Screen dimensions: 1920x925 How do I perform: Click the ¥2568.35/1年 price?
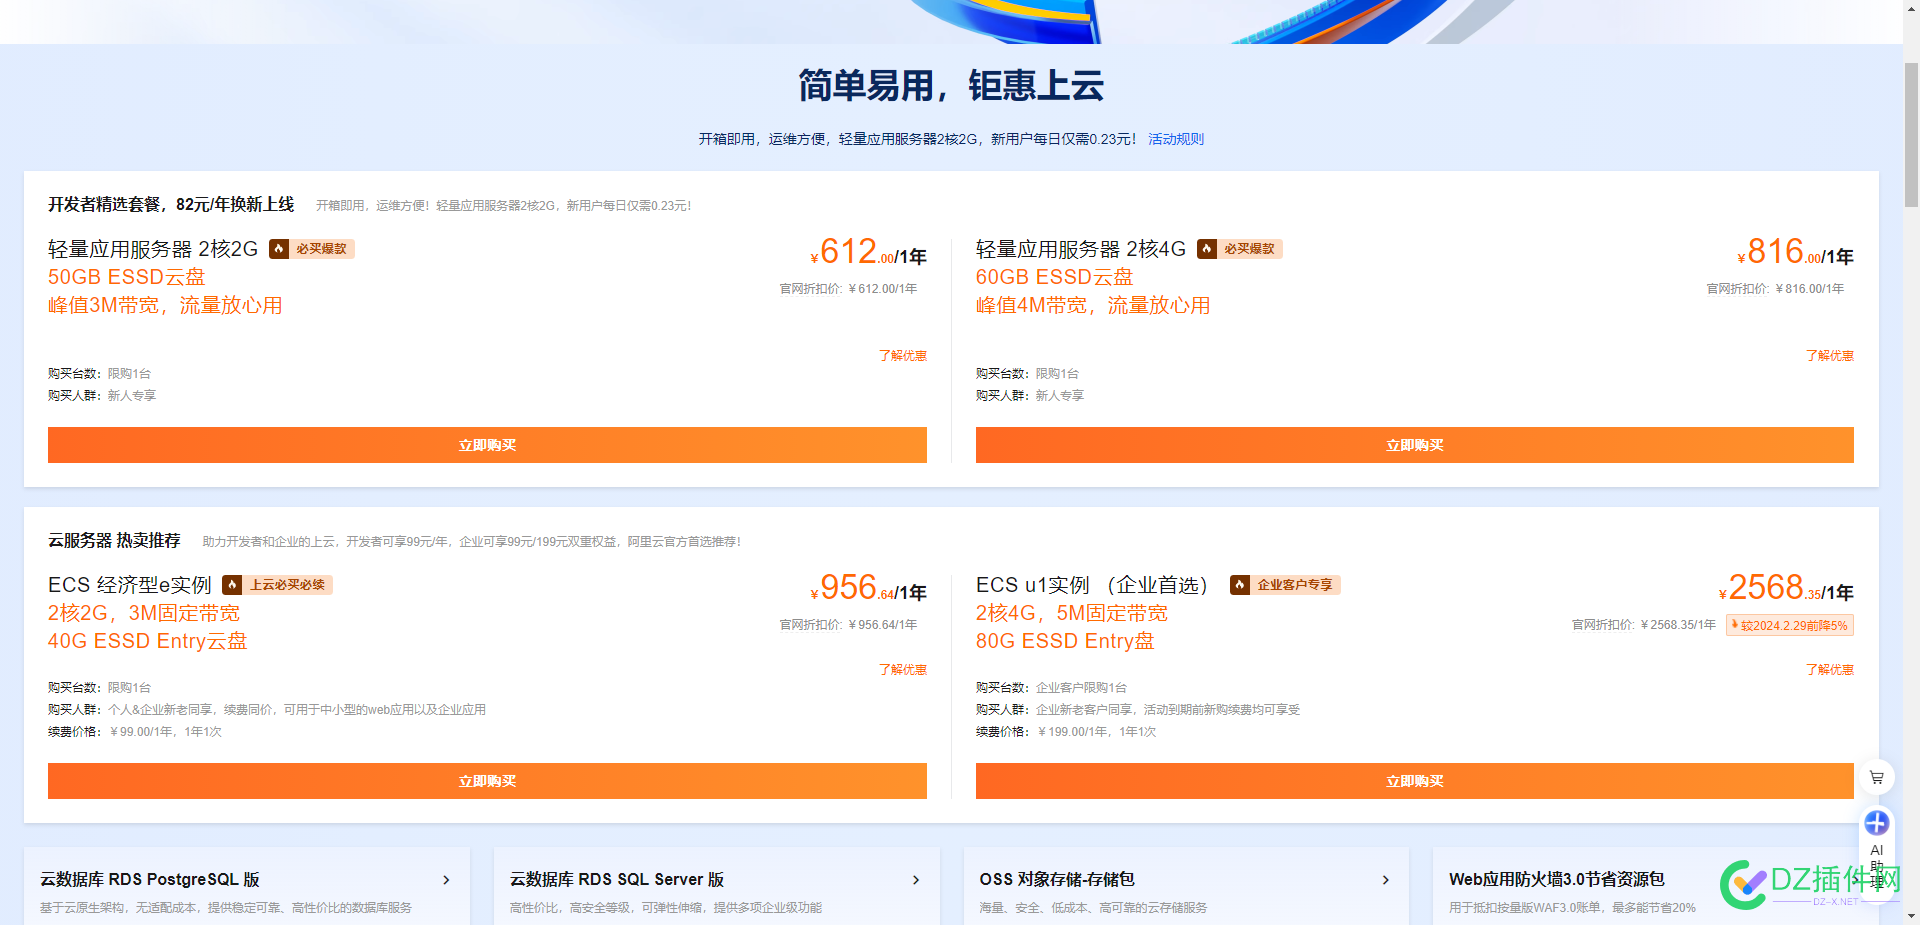pos(1786,588)
